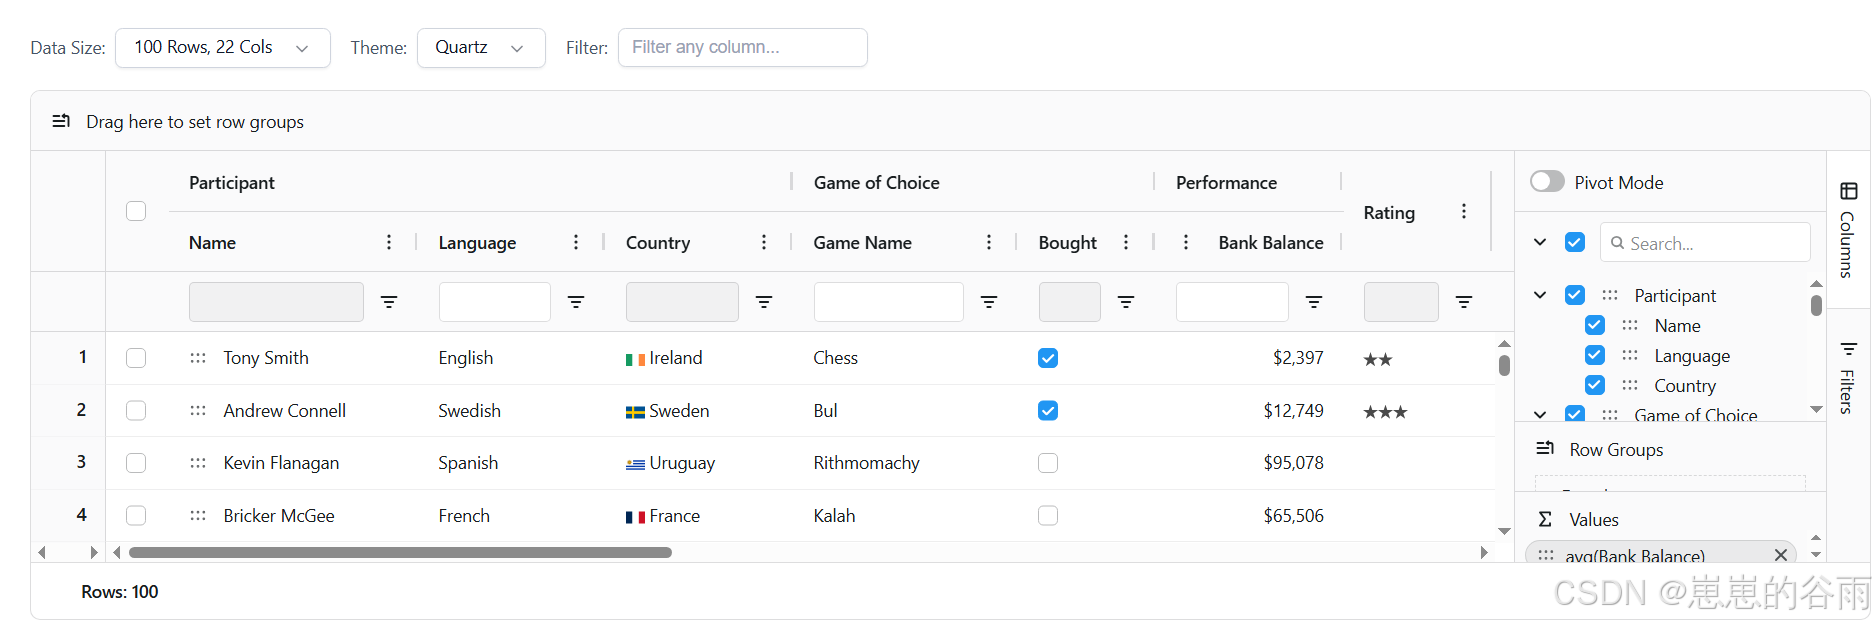Open the Language column menu icon
The image size is (1876, 625).
coord(576,242)
